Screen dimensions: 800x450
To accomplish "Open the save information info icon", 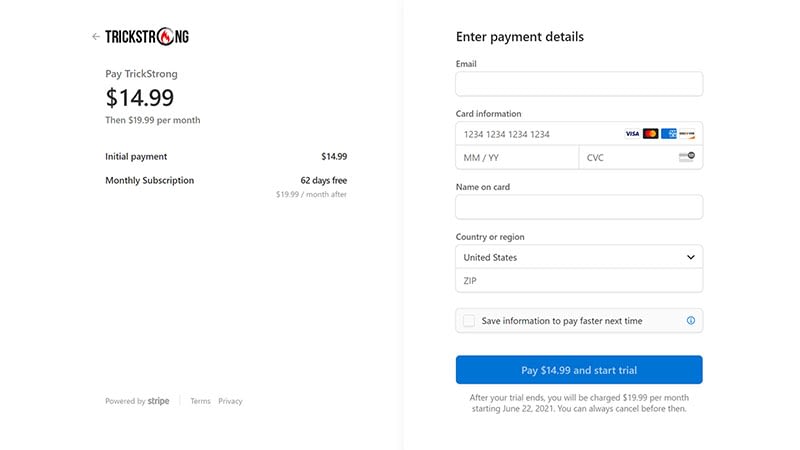I will pos(691,320).
